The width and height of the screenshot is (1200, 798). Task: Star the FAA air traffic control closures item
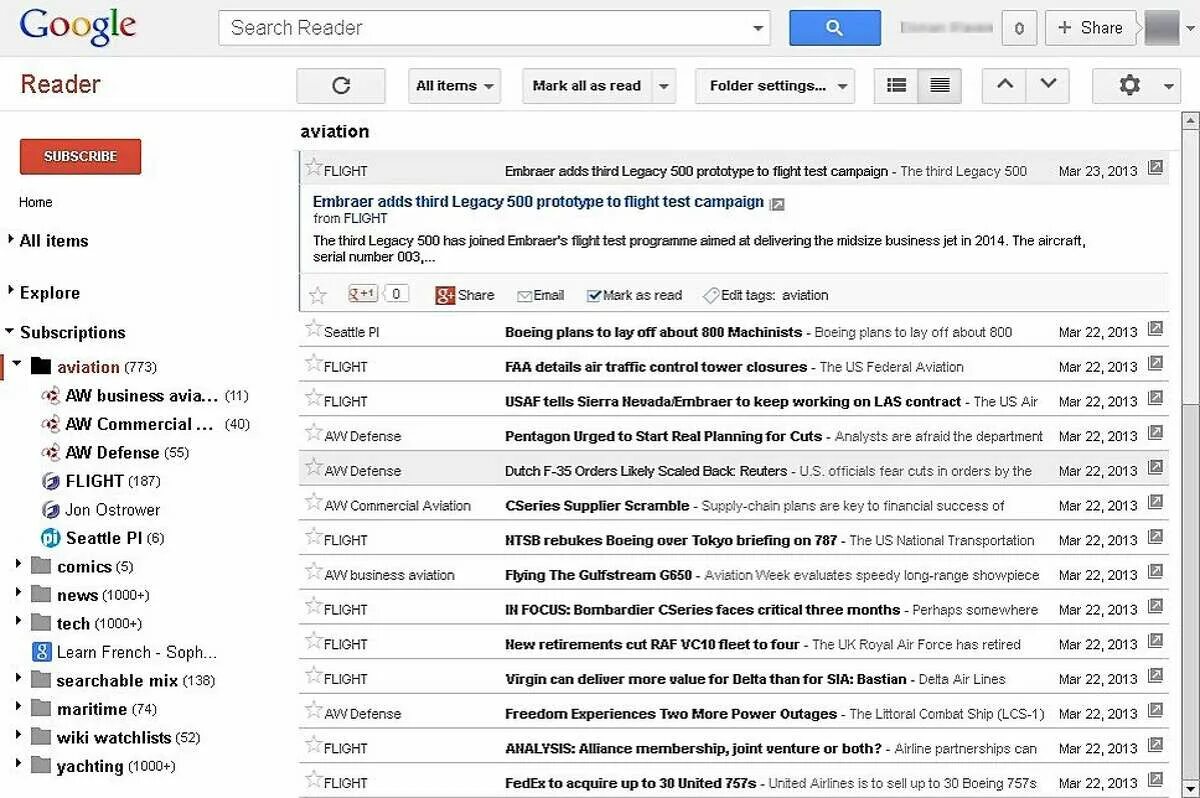[x=314, y=364]
